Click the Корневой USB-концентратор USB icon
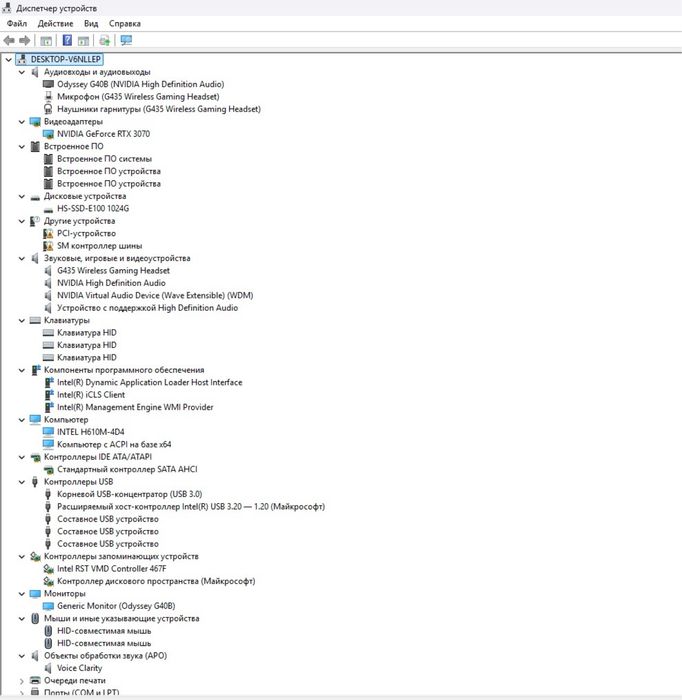 pos(48,494)
